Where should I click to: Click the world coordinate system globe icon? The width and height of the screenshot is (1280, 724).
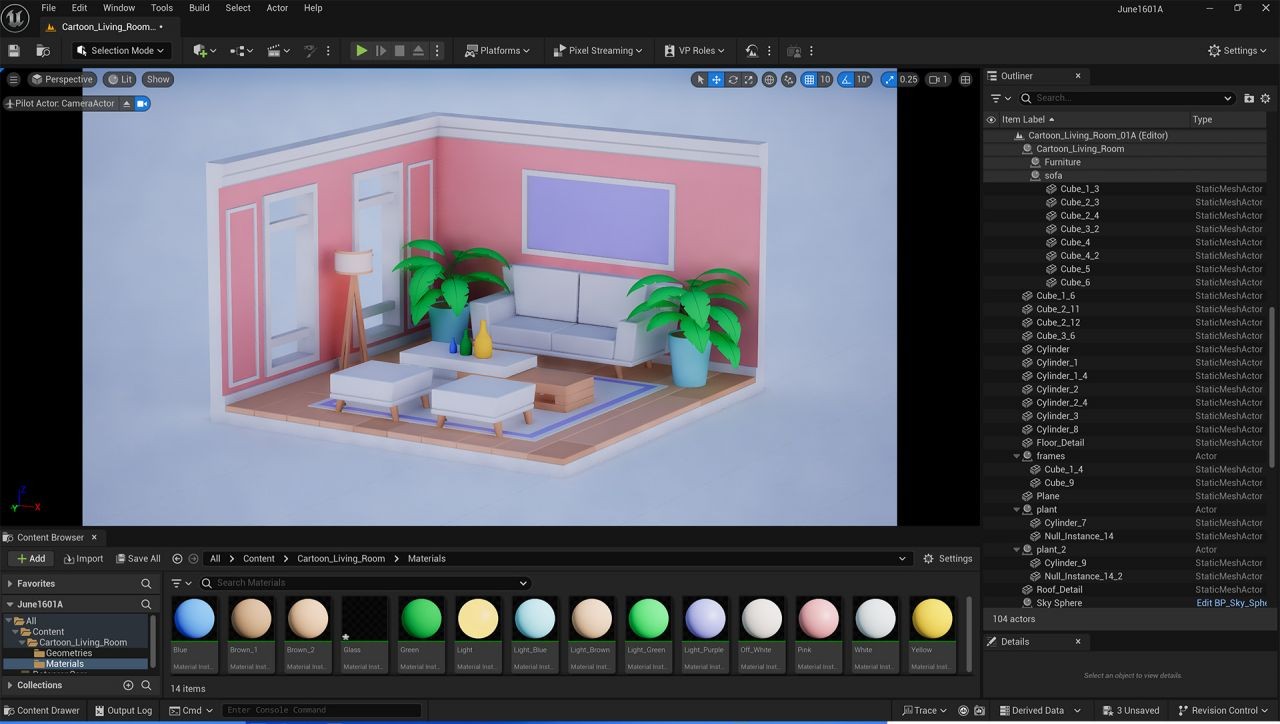coord(769,80)
